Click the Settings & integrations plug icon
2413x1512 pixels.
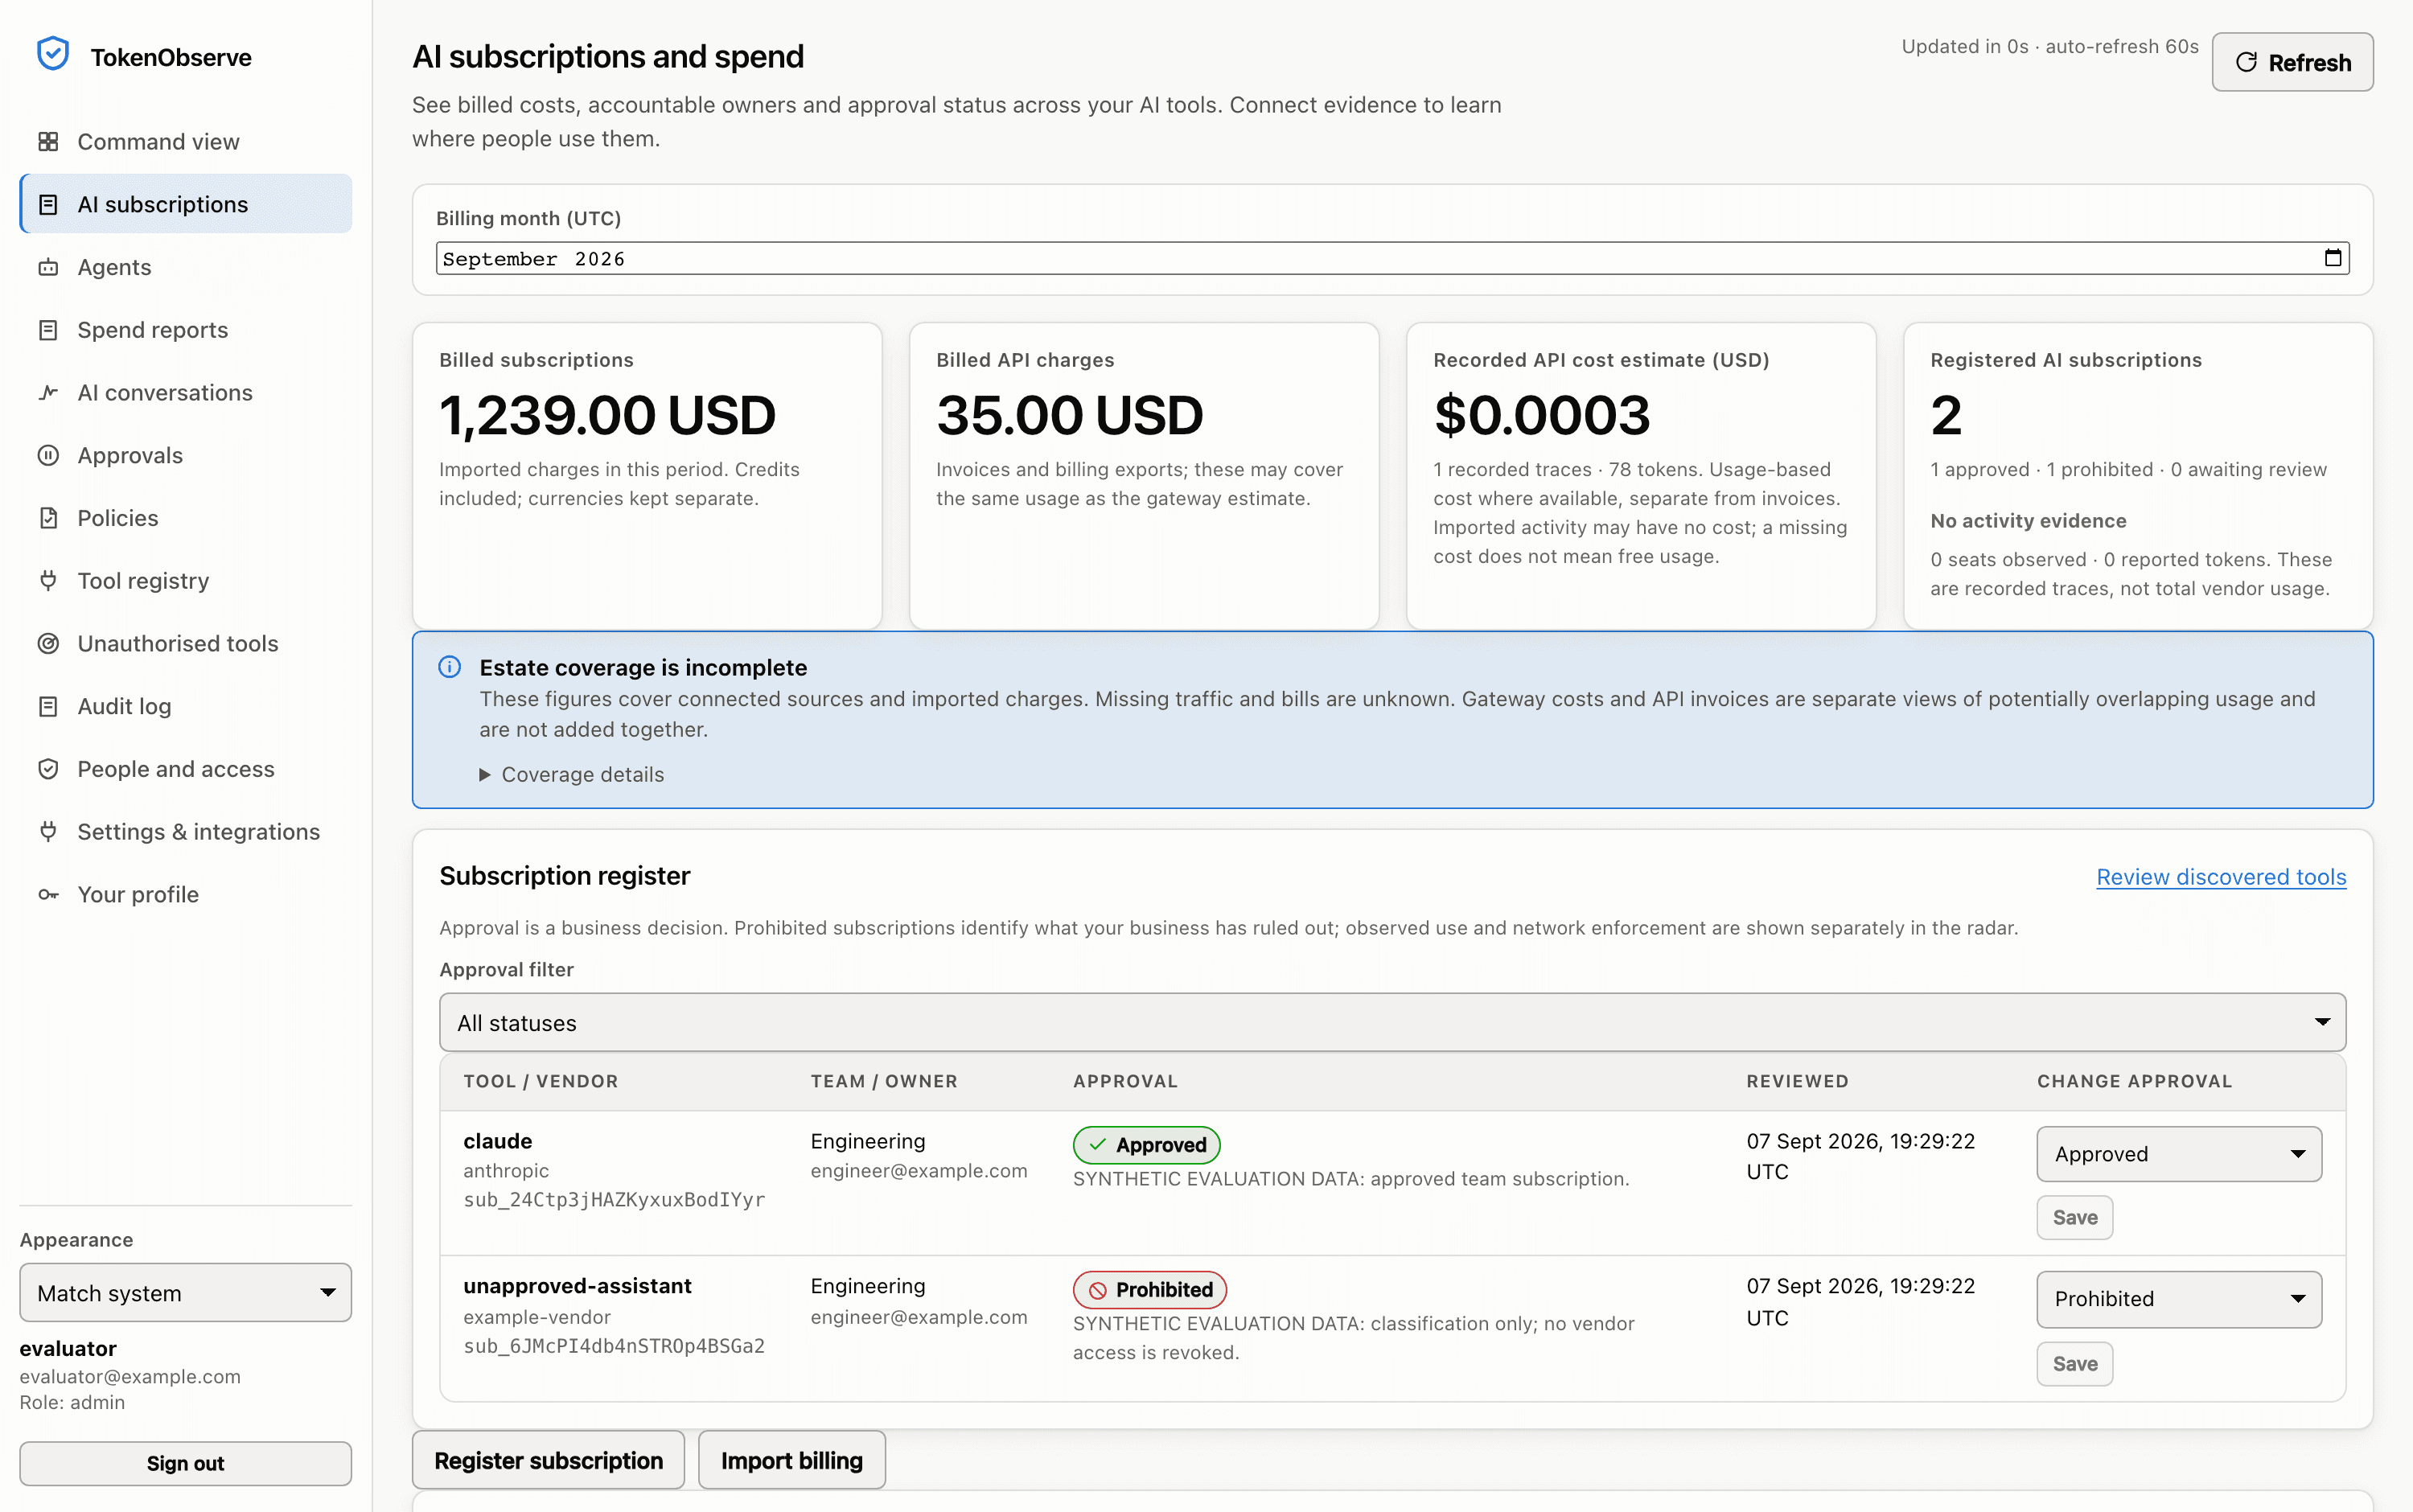[x=48, y=831]
